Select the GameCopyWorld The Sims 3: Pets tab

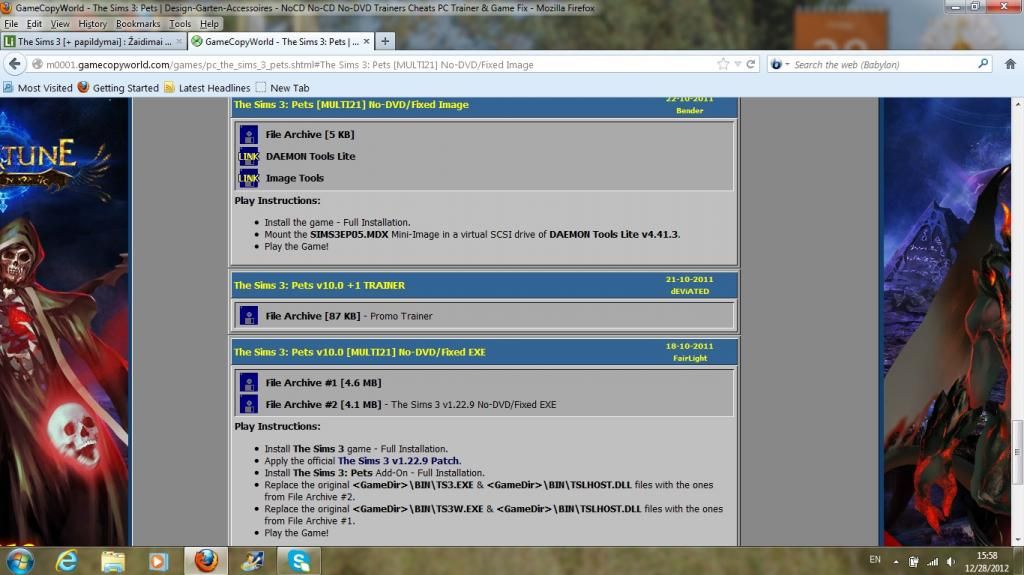pyautogui.click(x=281, y=41)
